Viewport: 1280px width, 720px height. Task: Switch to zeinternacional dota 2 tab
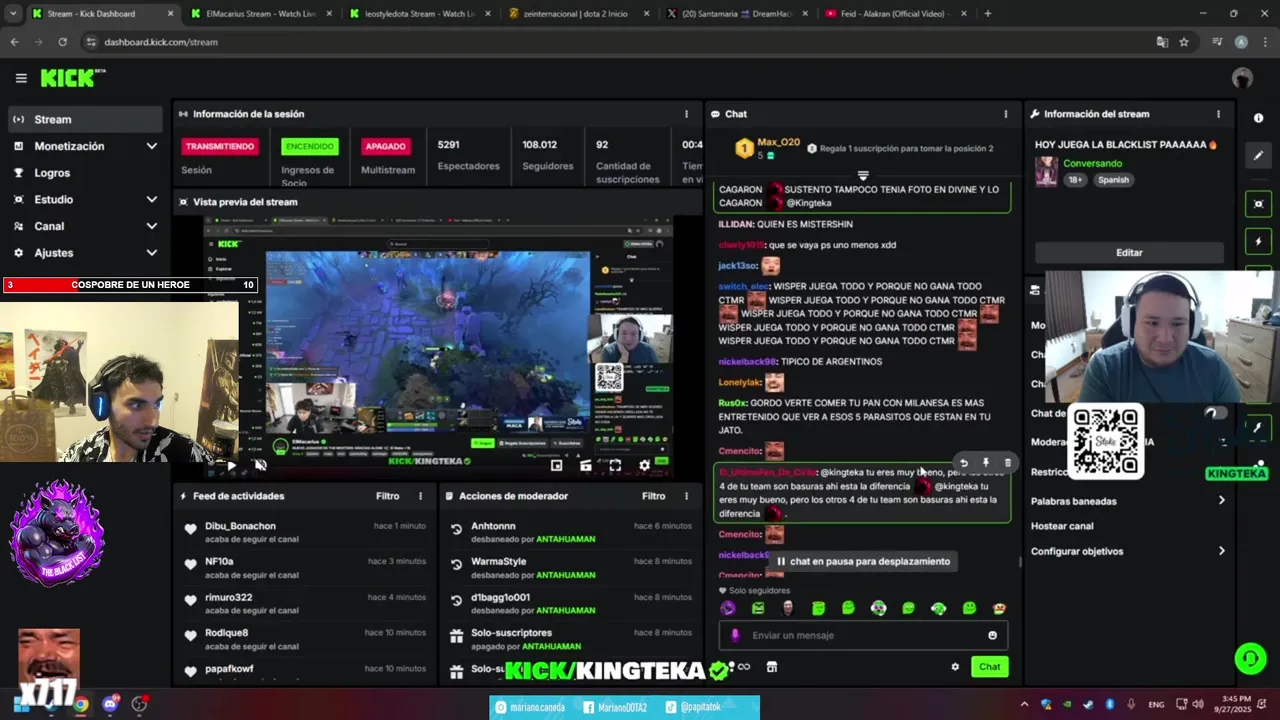577,14
